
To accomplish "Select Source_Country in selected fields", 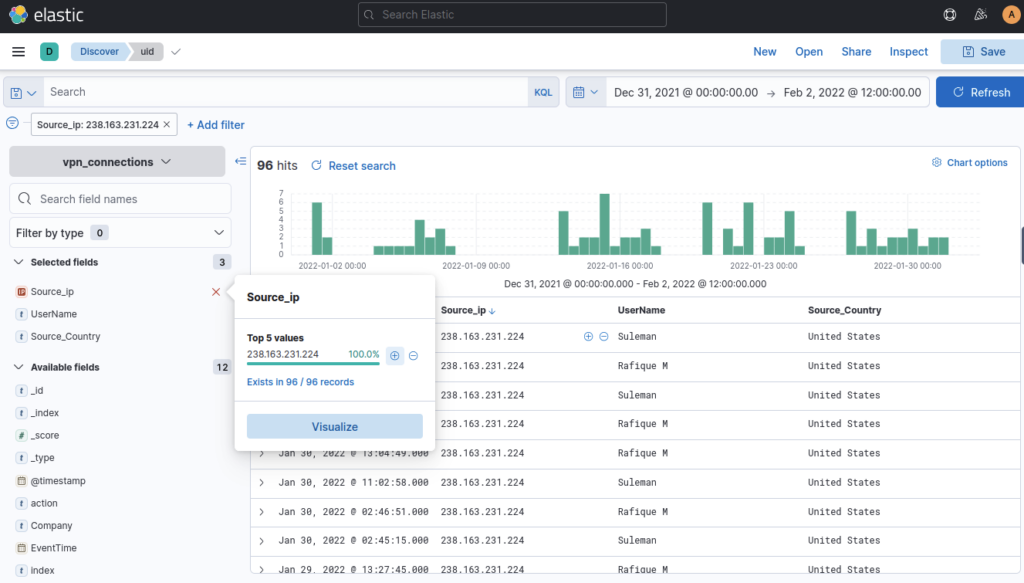I will [65, 337].
